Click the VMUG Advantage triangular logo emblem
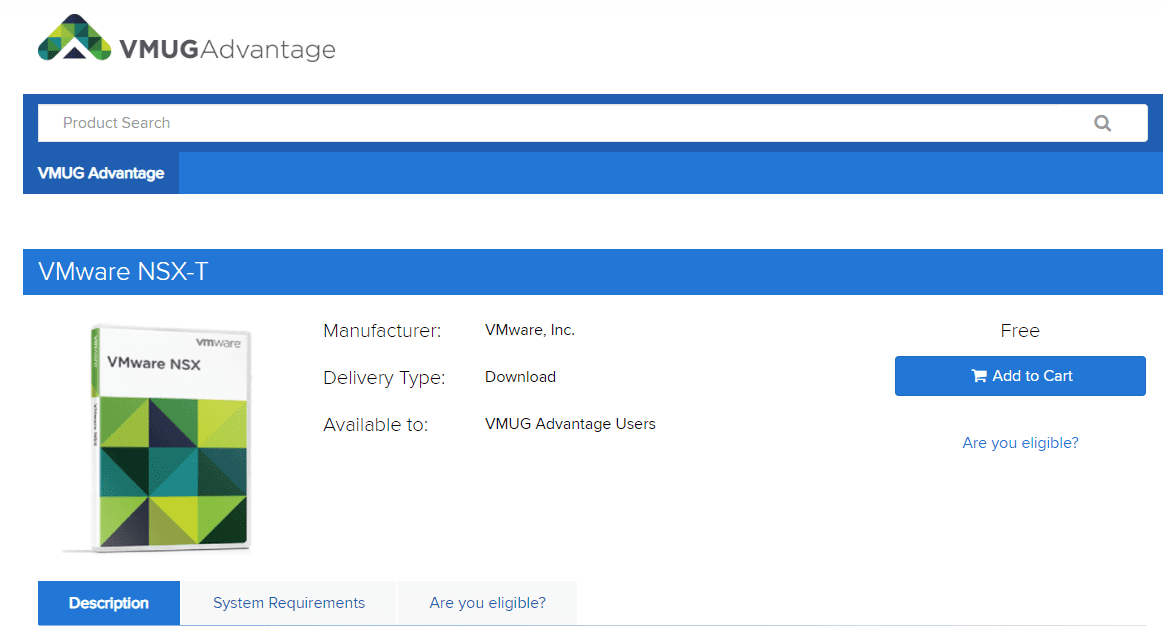Screen dimensions: 1163x630 [75, 39]
